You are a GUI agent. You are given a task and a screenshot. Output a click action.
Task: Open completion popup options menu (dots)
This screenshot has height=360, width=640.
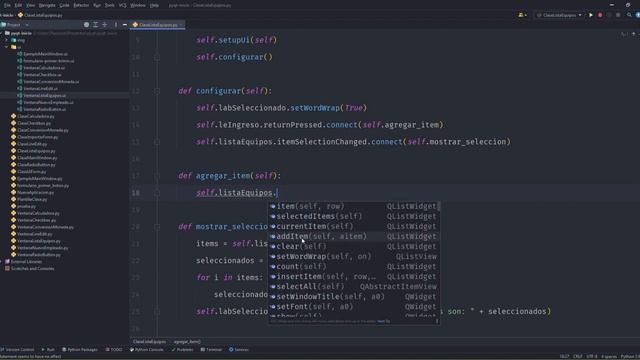437,321
